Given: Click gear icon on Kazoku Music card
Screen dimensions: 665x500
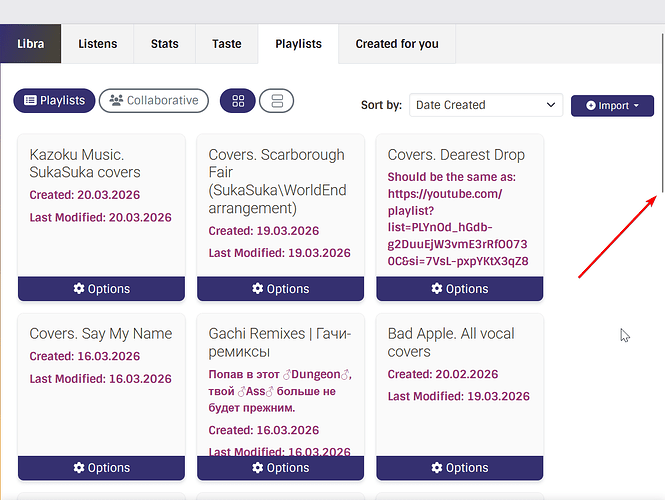Looking at the screenshot, I should tap(80, 289).
